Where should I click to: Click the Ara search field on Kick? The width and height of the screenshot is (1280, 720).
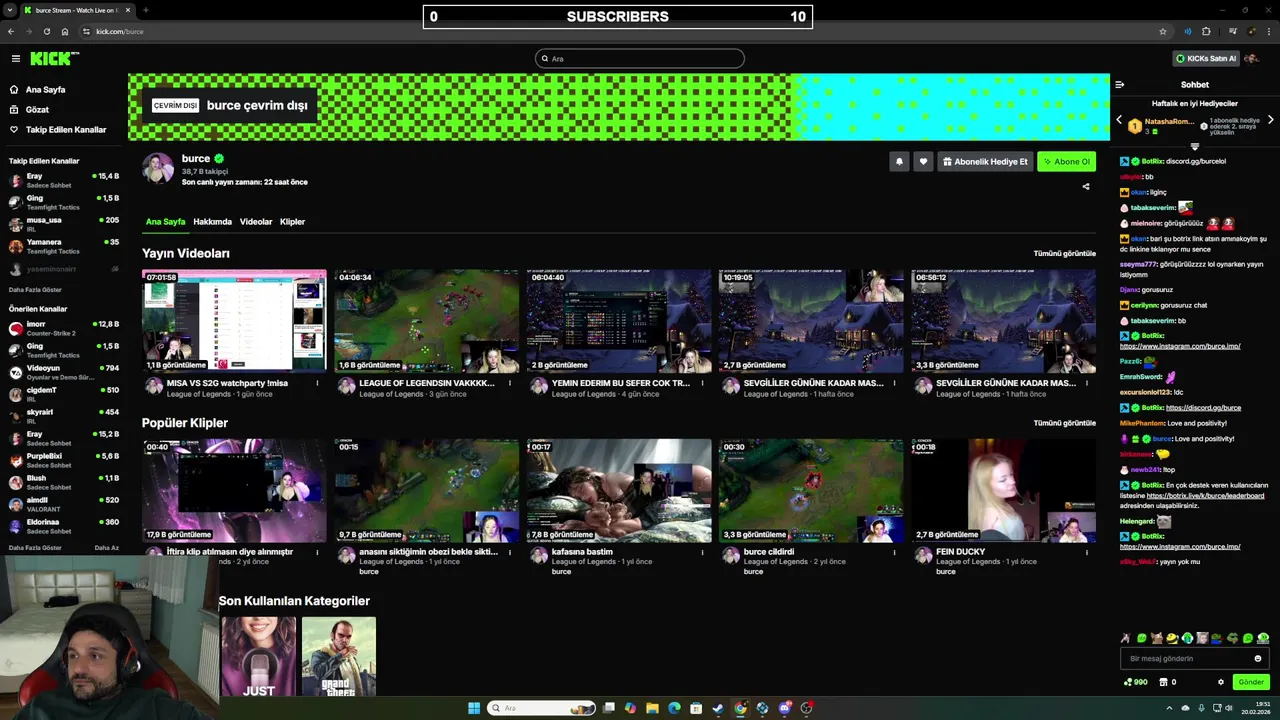click(x=640, y=59)
